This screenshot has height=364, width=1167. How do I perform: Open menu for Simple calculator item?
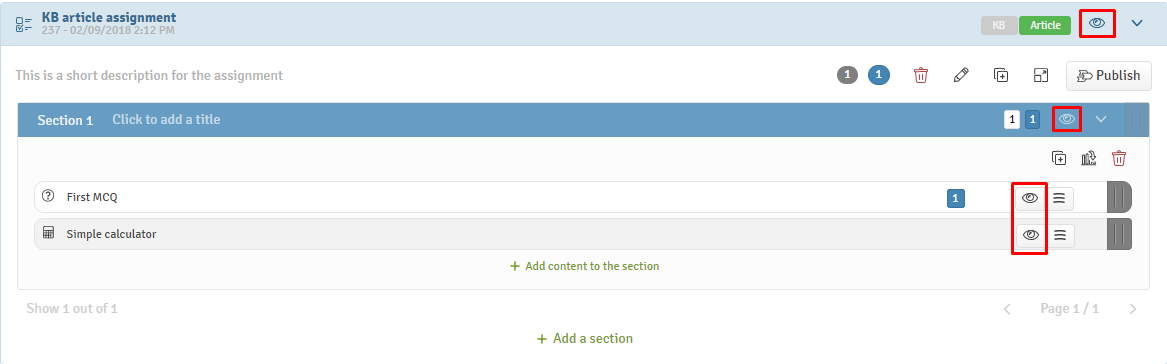[x=1059, y=235]
